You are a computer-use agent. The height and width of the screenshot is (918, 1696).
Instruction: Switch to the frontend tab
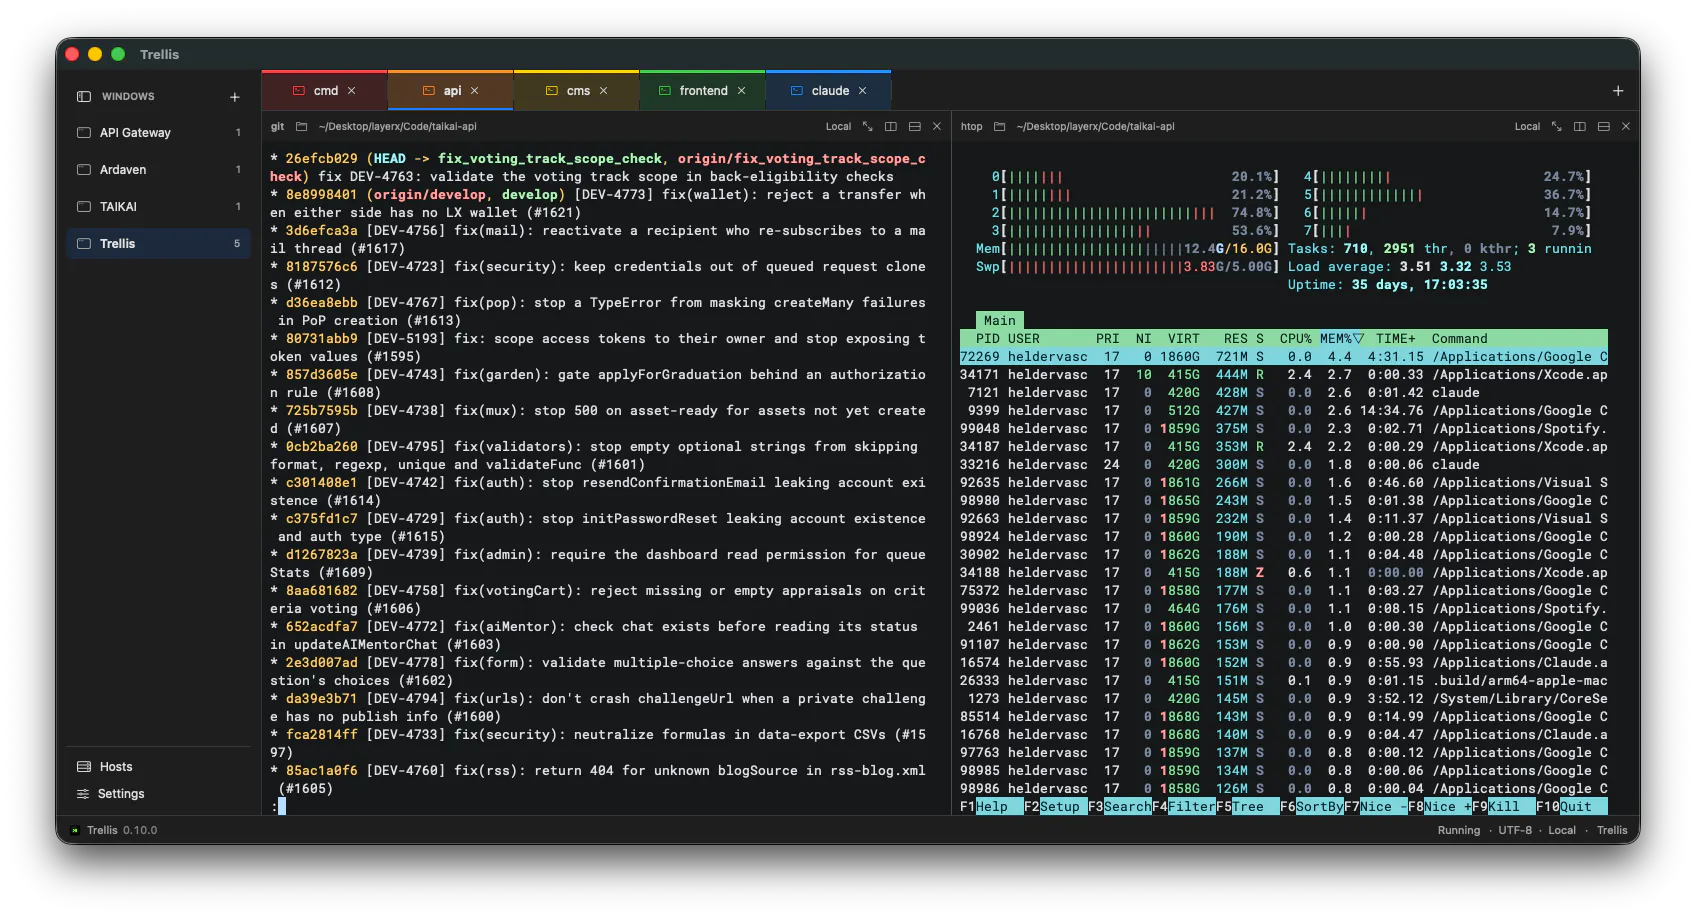[702, 91]
